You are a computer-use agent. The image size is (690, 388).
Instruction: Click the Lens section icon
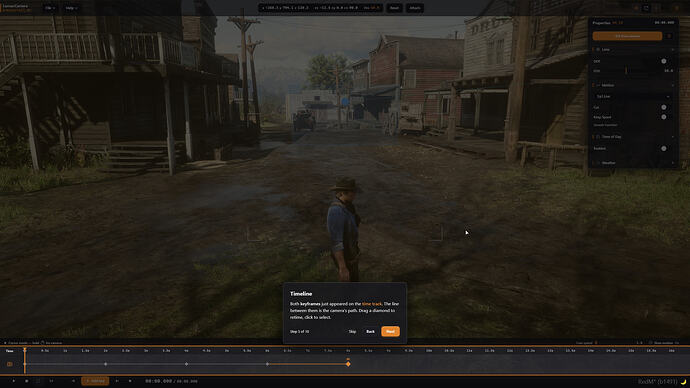pyautogui.click(x=598, y=50)
